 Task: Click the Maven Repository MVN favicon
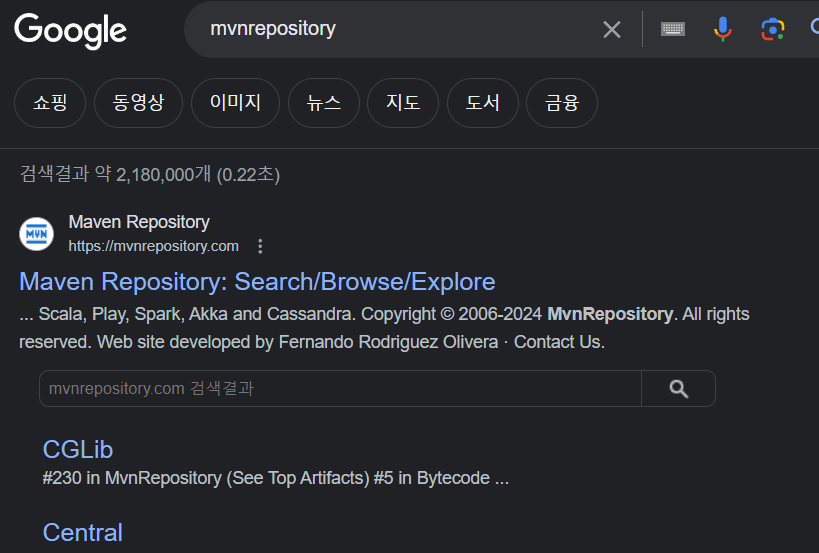(37, 234)
